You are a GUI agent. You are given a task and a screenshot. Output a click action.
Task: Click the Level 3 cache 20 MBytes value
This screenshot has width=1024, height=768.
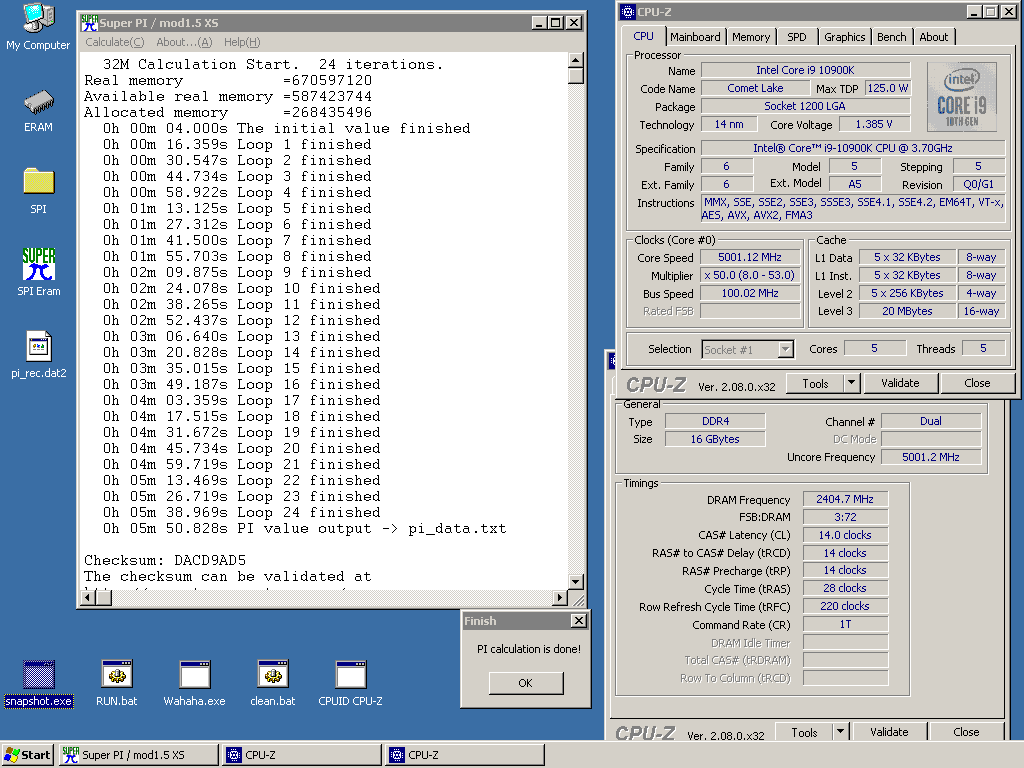[x=907, y=312]
